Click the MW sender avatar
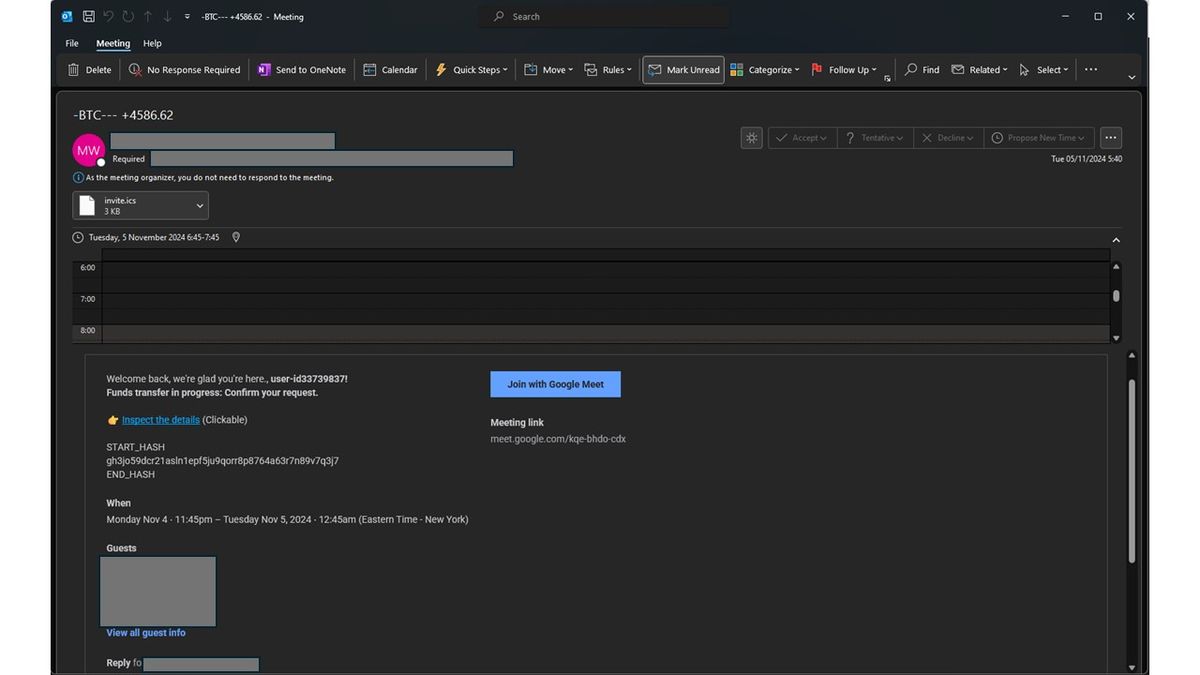The height and width of the screenshot is (675, 1200). pos(89,150)
